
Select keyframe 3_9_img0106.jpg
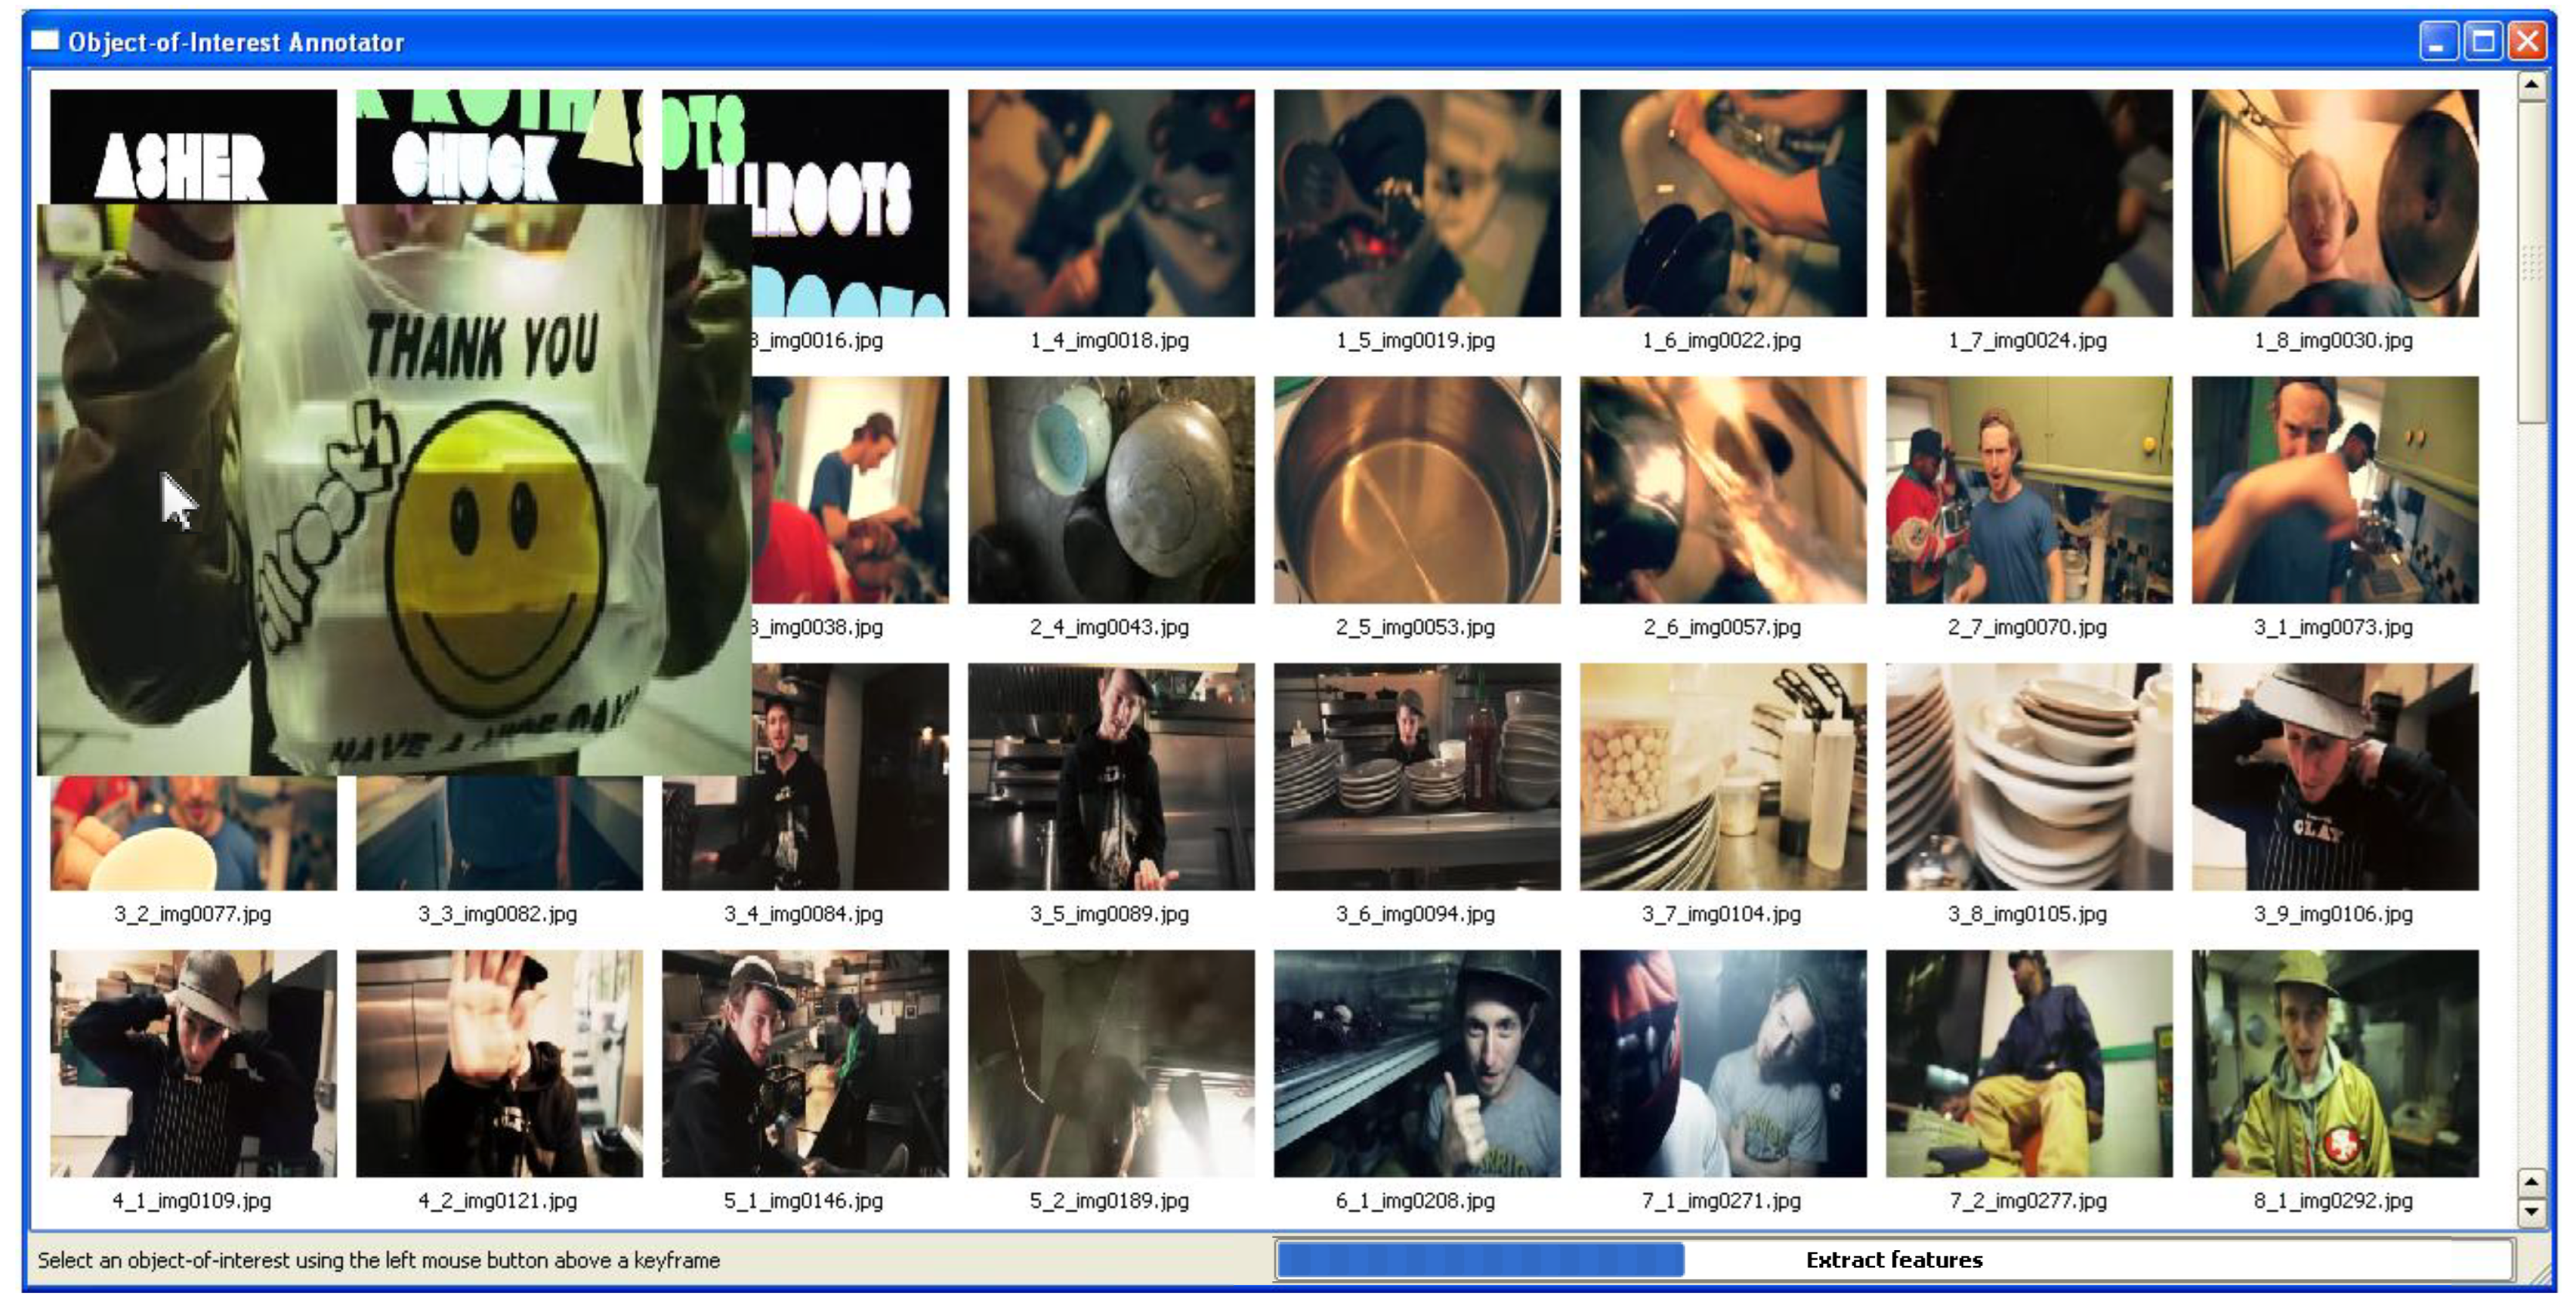2334,776
